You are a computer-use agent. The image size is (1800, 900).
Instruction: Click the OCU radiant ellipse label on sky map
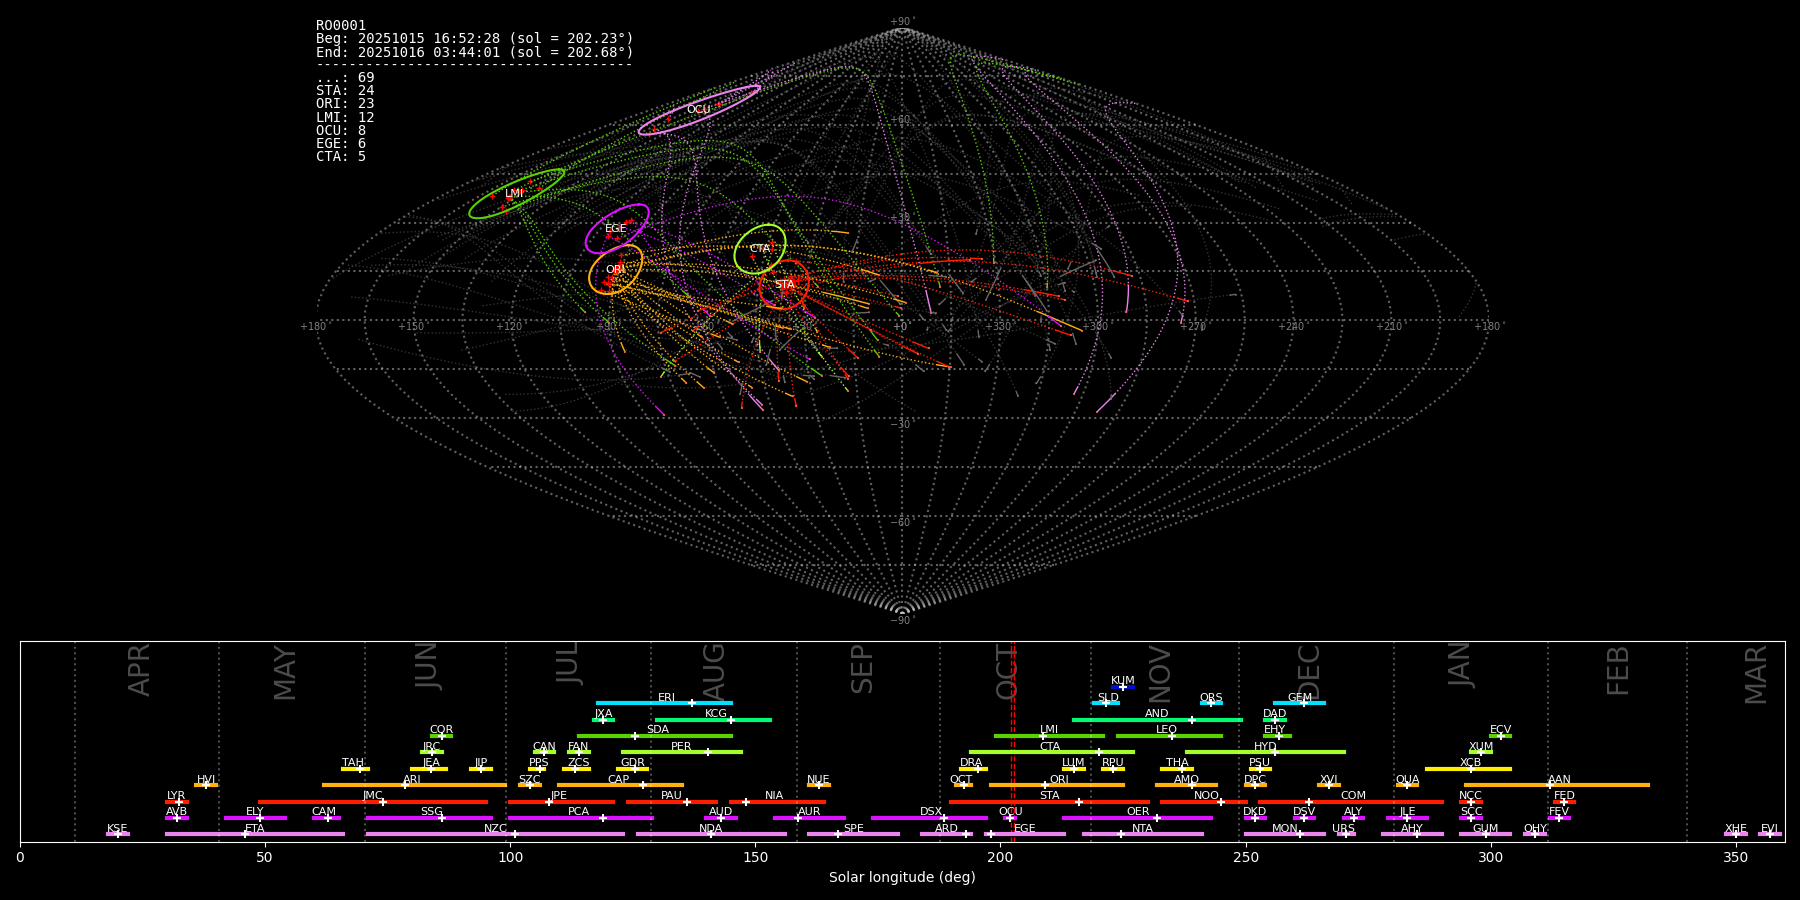pyautogui.click(x=698, y=110)
